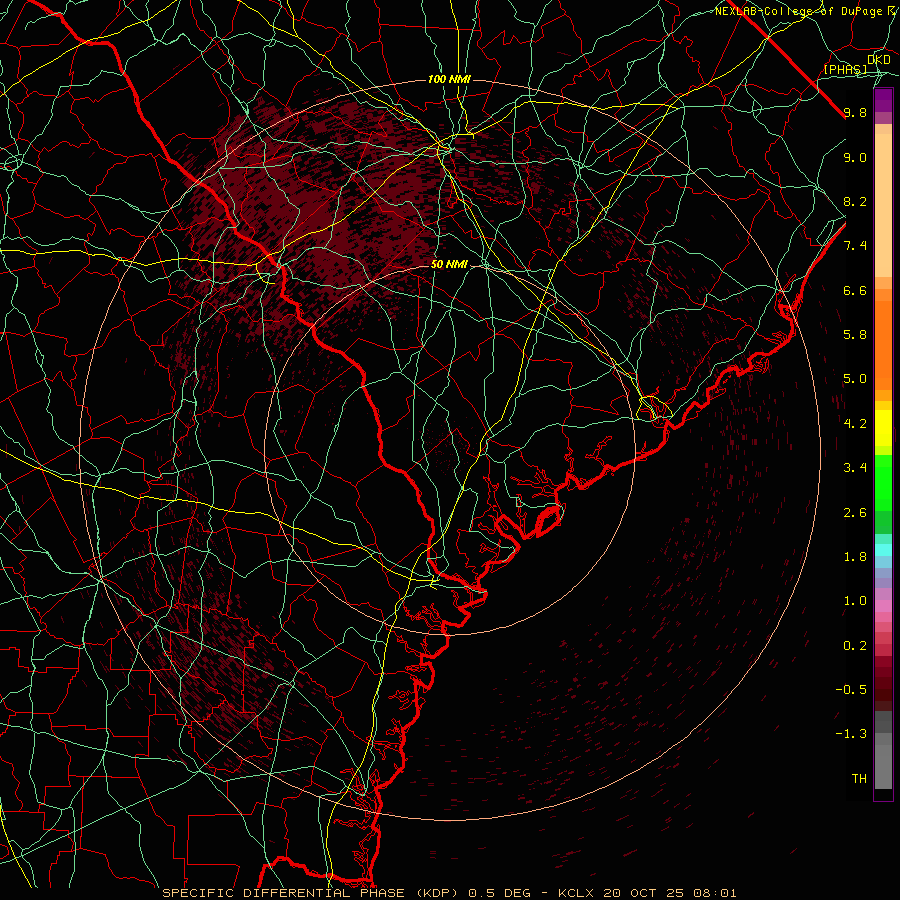Pick the purple segment of color bar
Image resolution: width=900 pixels, height=900 pixels.
883,101
